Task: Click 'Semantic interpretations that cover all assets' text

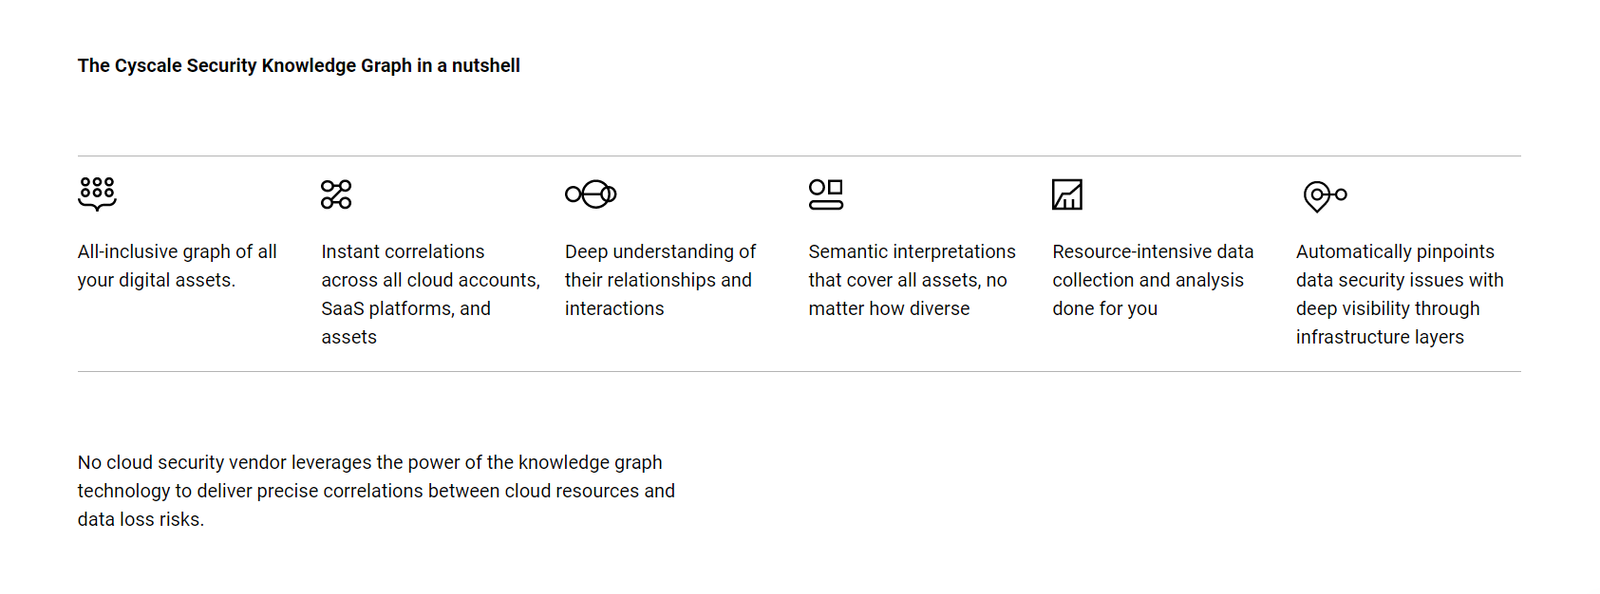Action: [912, 266]
